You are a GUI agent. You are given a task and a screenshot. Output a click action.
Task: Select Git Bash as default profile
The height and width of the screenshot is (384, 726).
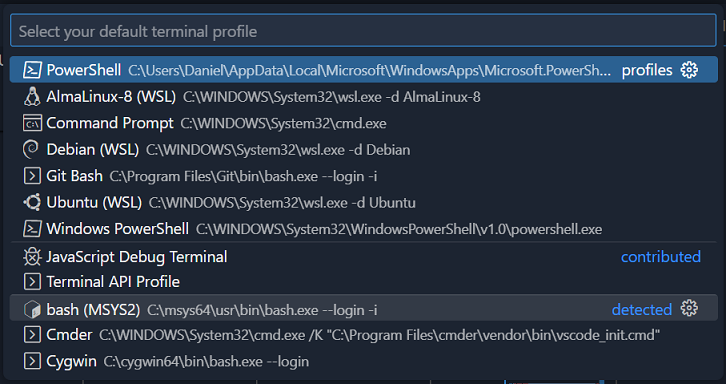pos(363,176)
